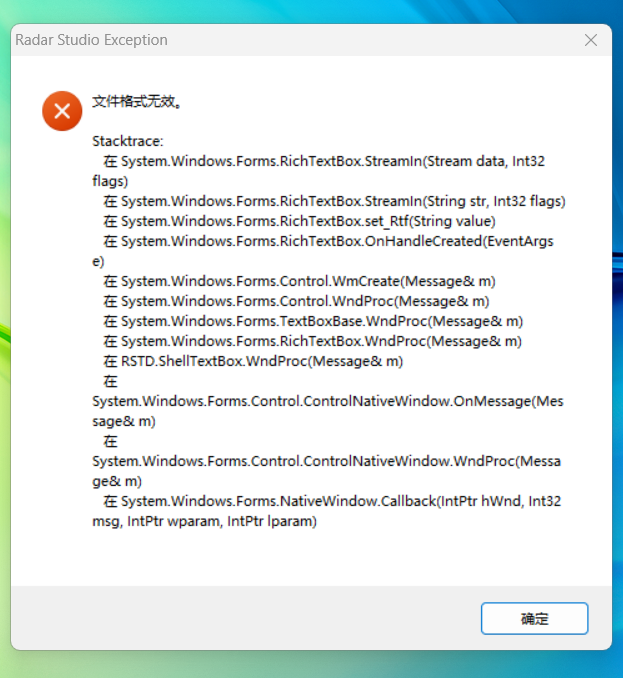Click the ControlNativeWindow.WndProc stack line
The width and height of the screenshot is (623, 678).
326,461
